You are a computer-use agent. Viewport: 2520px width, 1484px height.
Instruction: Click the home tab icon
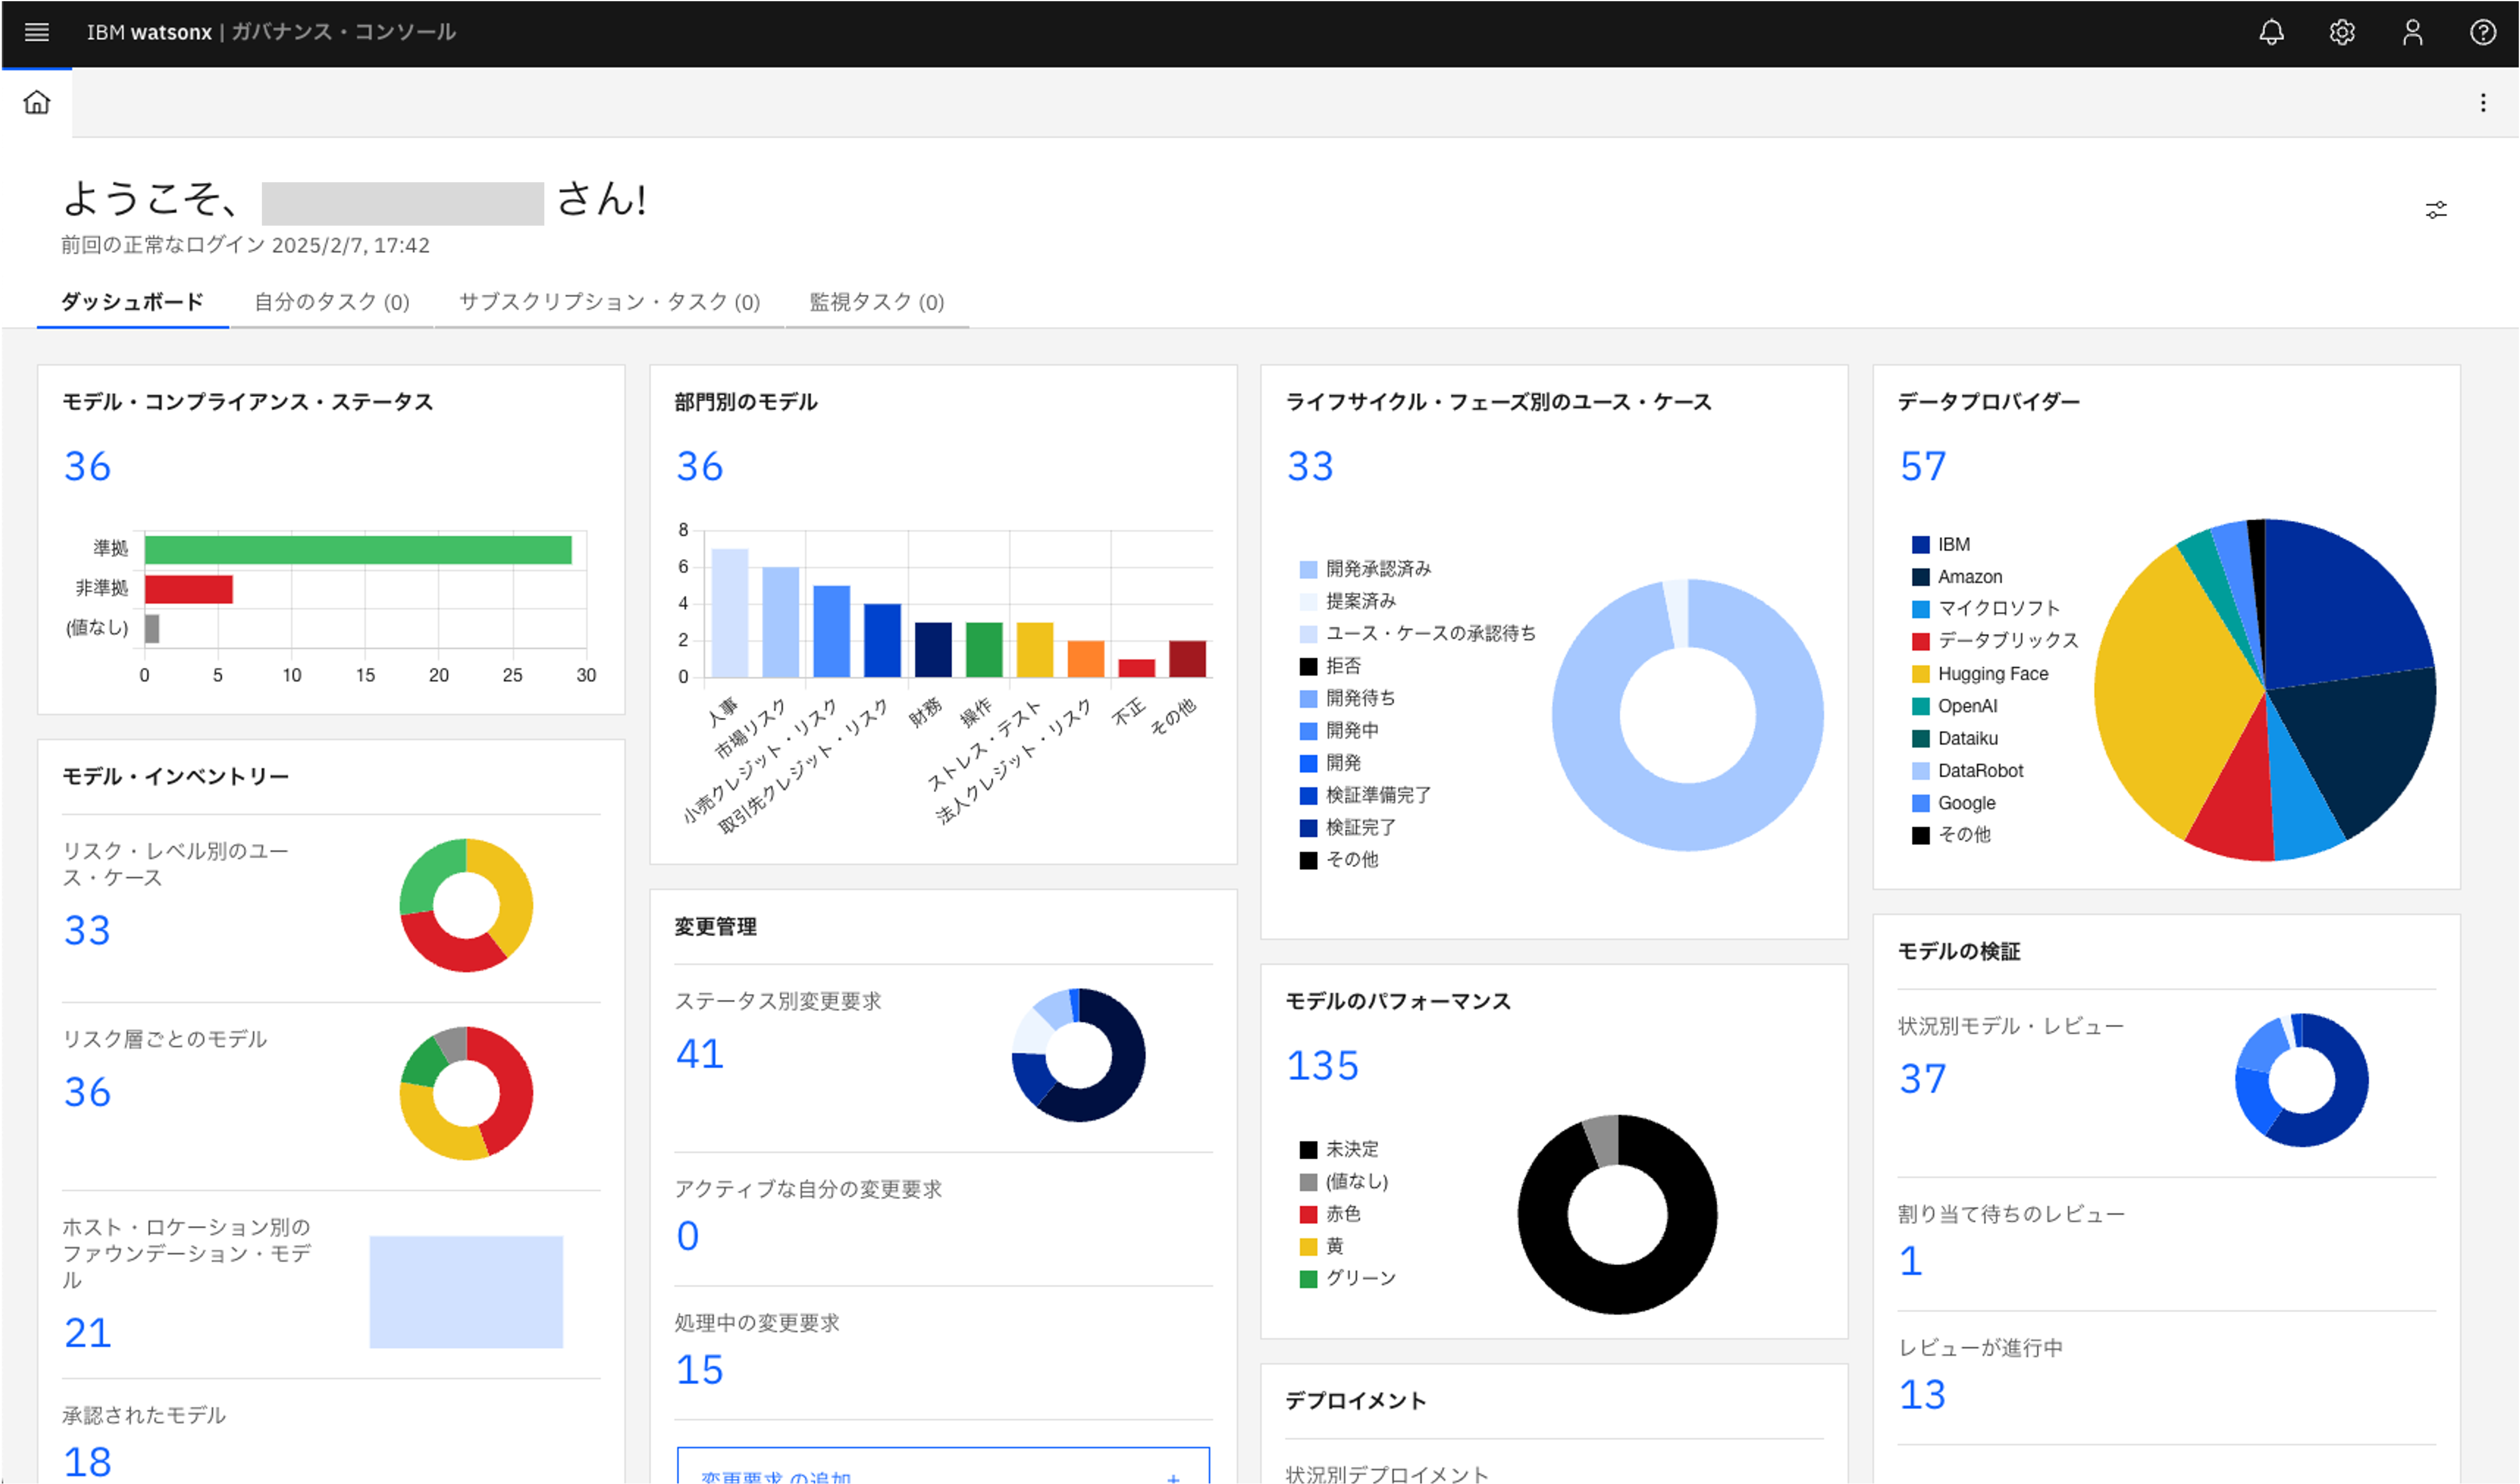point(37,102)
